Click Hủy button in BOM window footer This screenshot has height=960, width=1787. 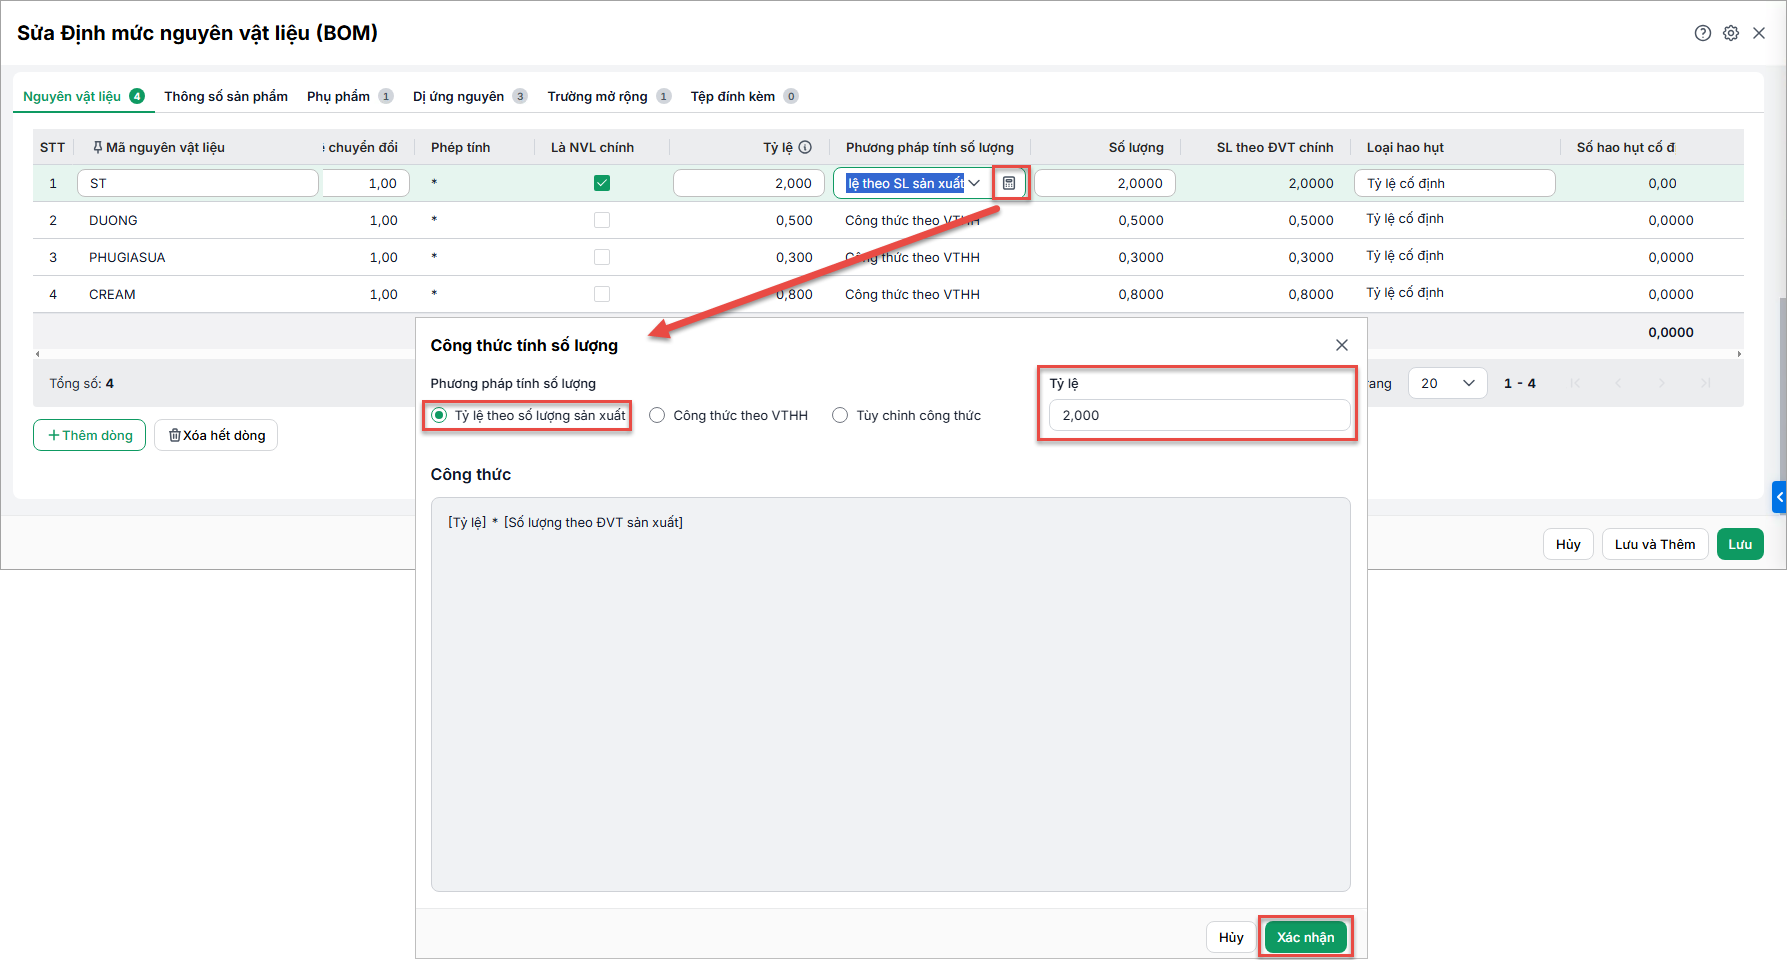[1568, 544]
